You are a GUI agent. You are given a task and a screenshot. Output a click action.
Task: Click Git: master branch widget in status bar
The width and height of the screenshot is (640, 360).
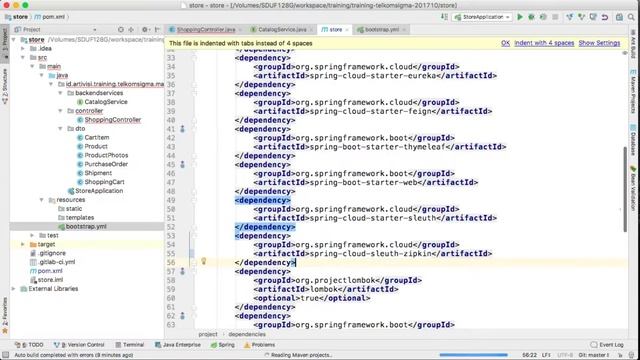[594, 355]
